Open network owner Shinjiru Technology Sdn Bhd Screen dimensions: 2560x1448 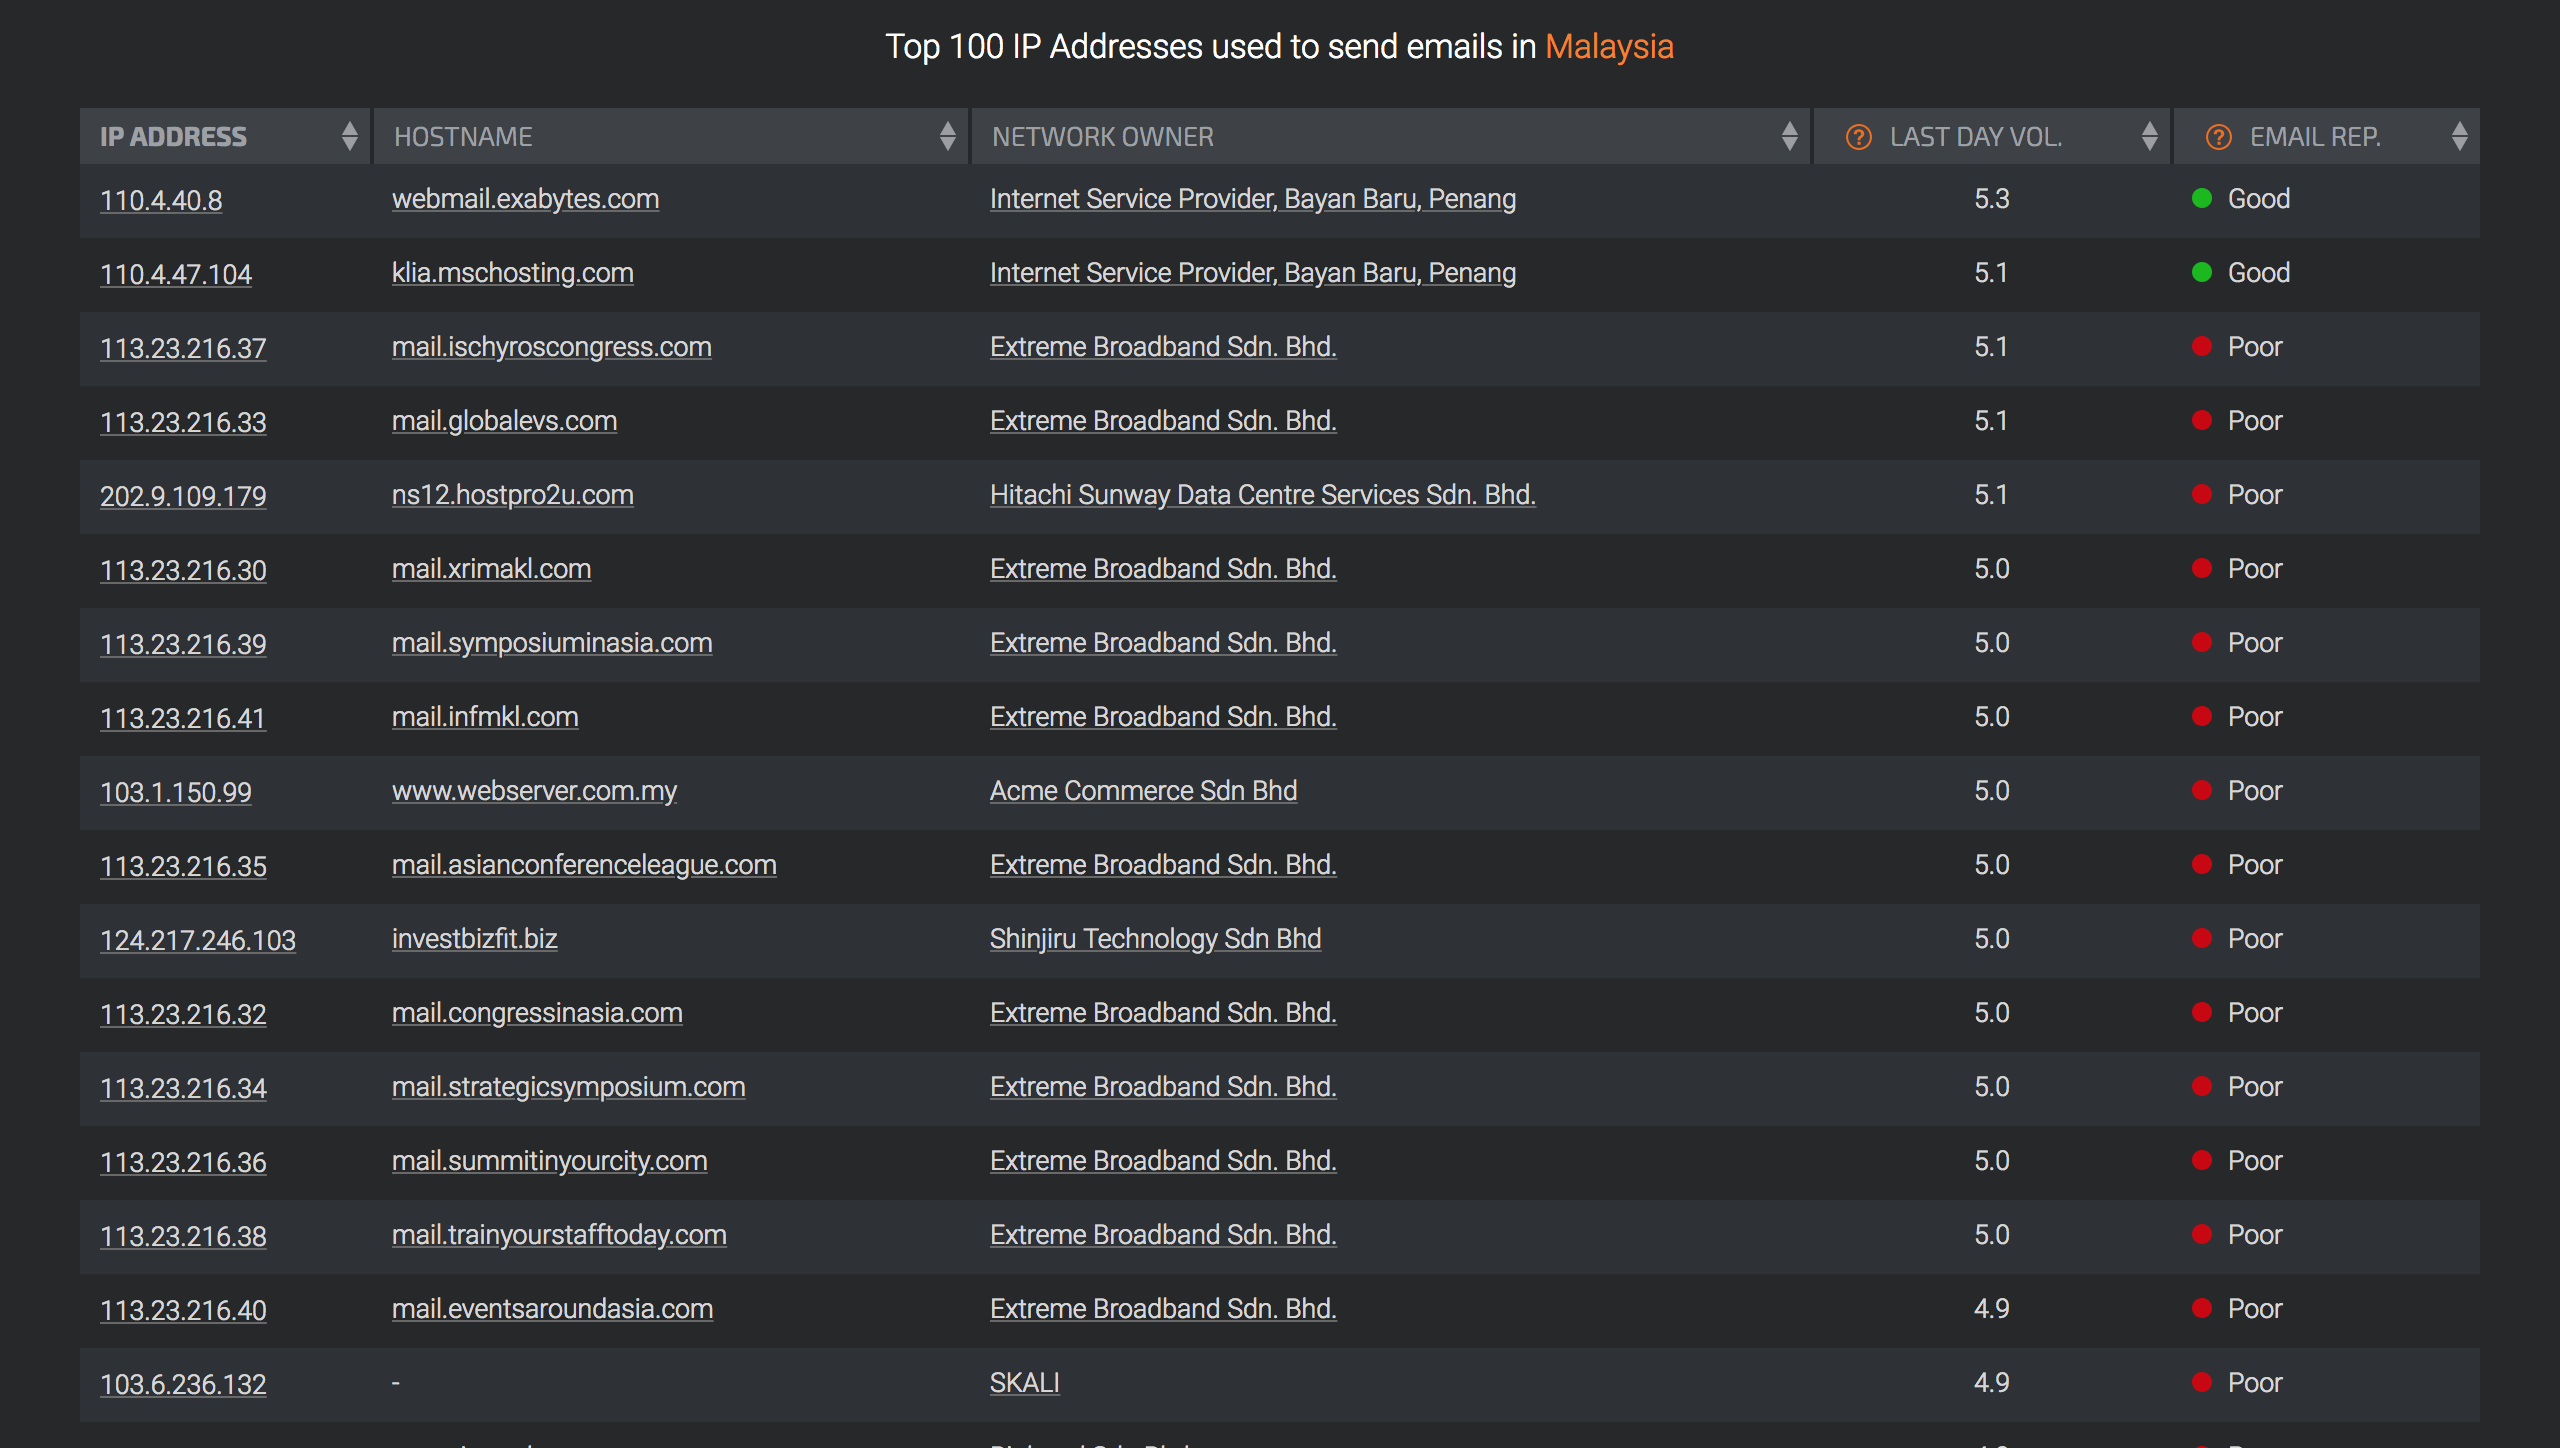point(1155,939)
